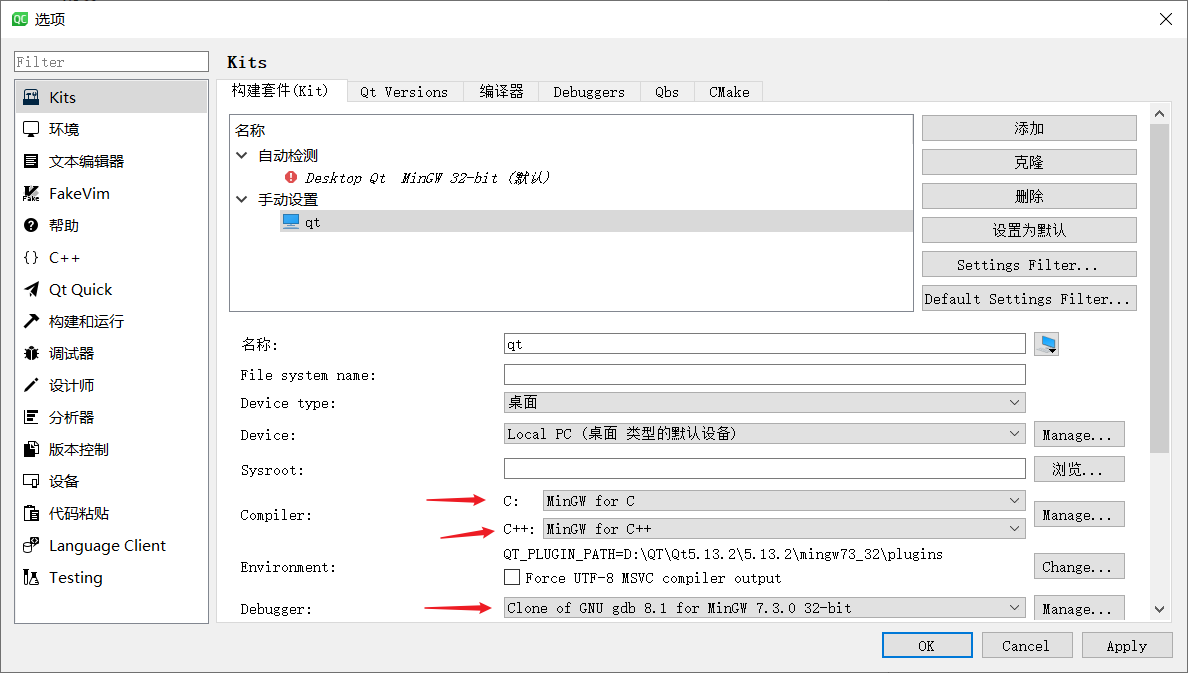The height and width of the screenshot is (673, 1188).
Task: Open the Qt Quick paper-plane icon
Action: click(31, 289)
